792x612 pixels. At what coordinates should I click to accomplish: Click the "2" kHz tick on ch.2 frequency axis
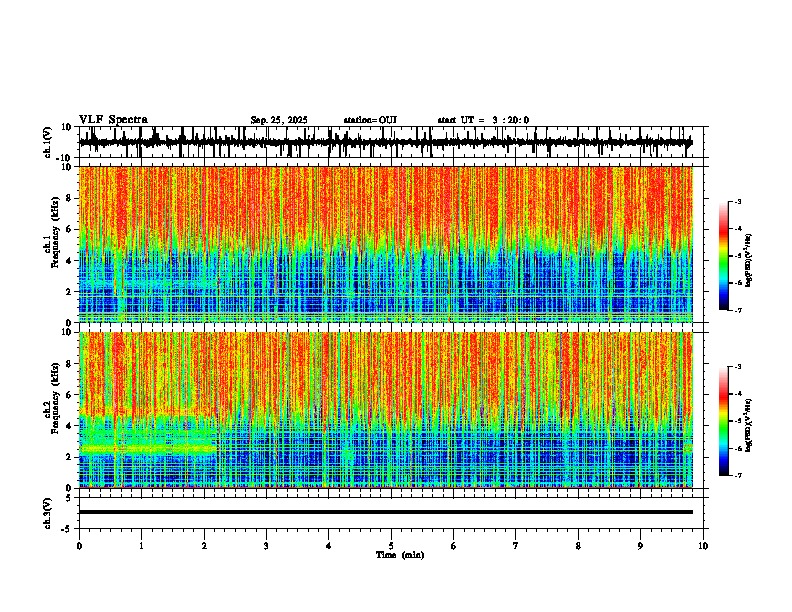coord(70,457)
